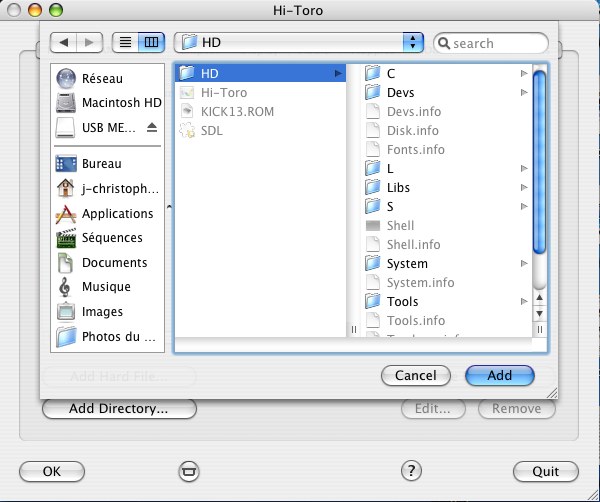Viewport: 600px width, 502px height.
Task: Open help with the question mark button
Action: pos(411,471)
